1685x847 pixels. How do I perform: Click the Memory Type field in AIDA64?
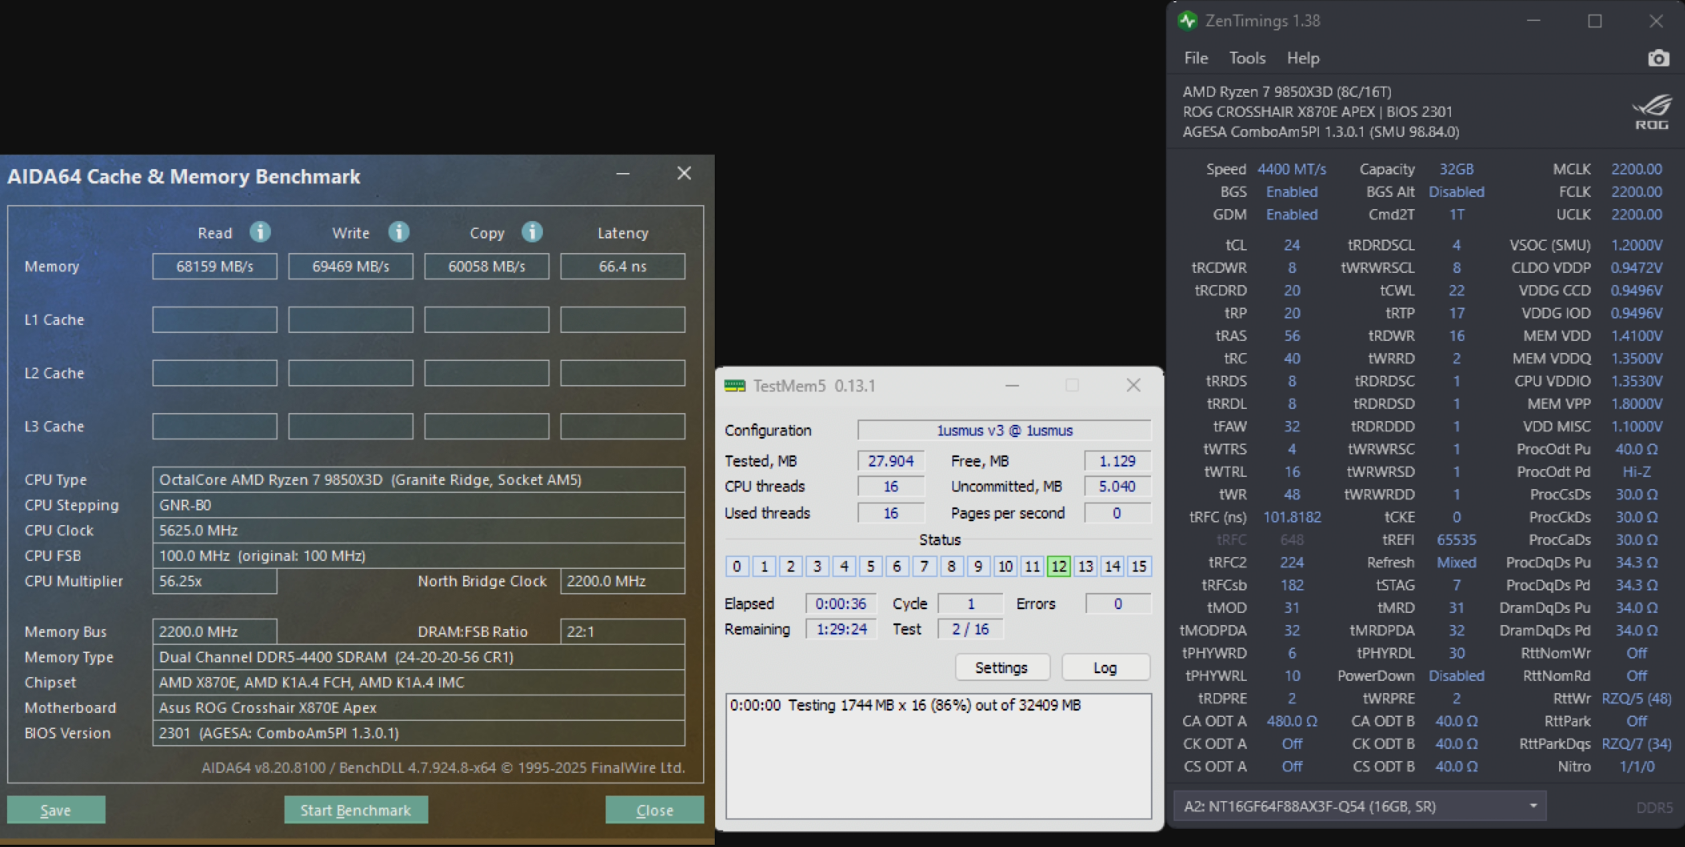[x=419, y=657]
